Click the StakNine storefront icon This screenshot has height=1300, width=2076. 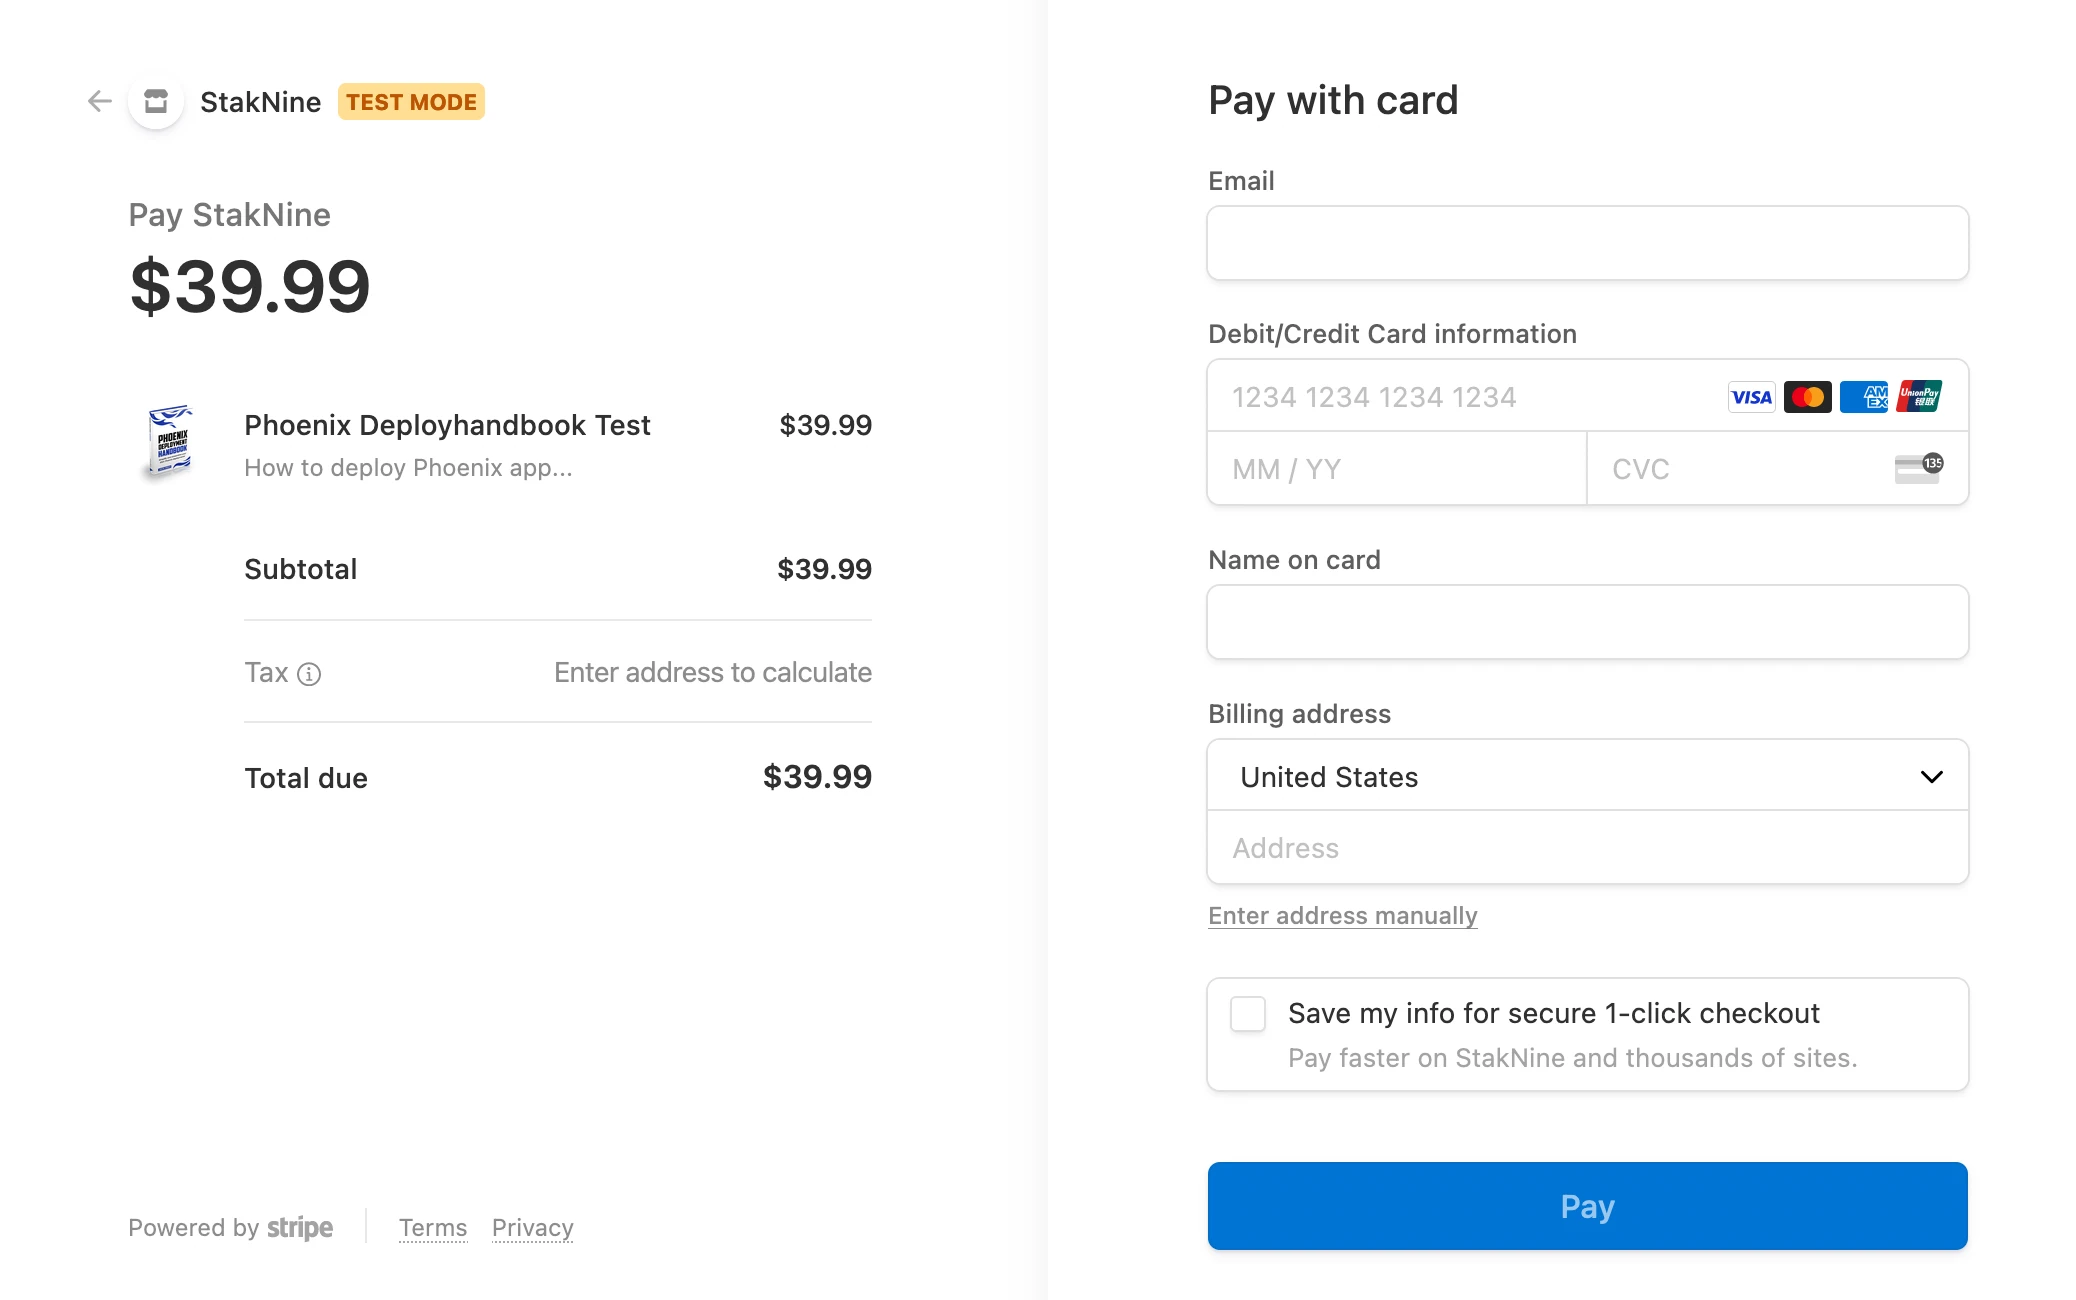[x=156, y=101]
